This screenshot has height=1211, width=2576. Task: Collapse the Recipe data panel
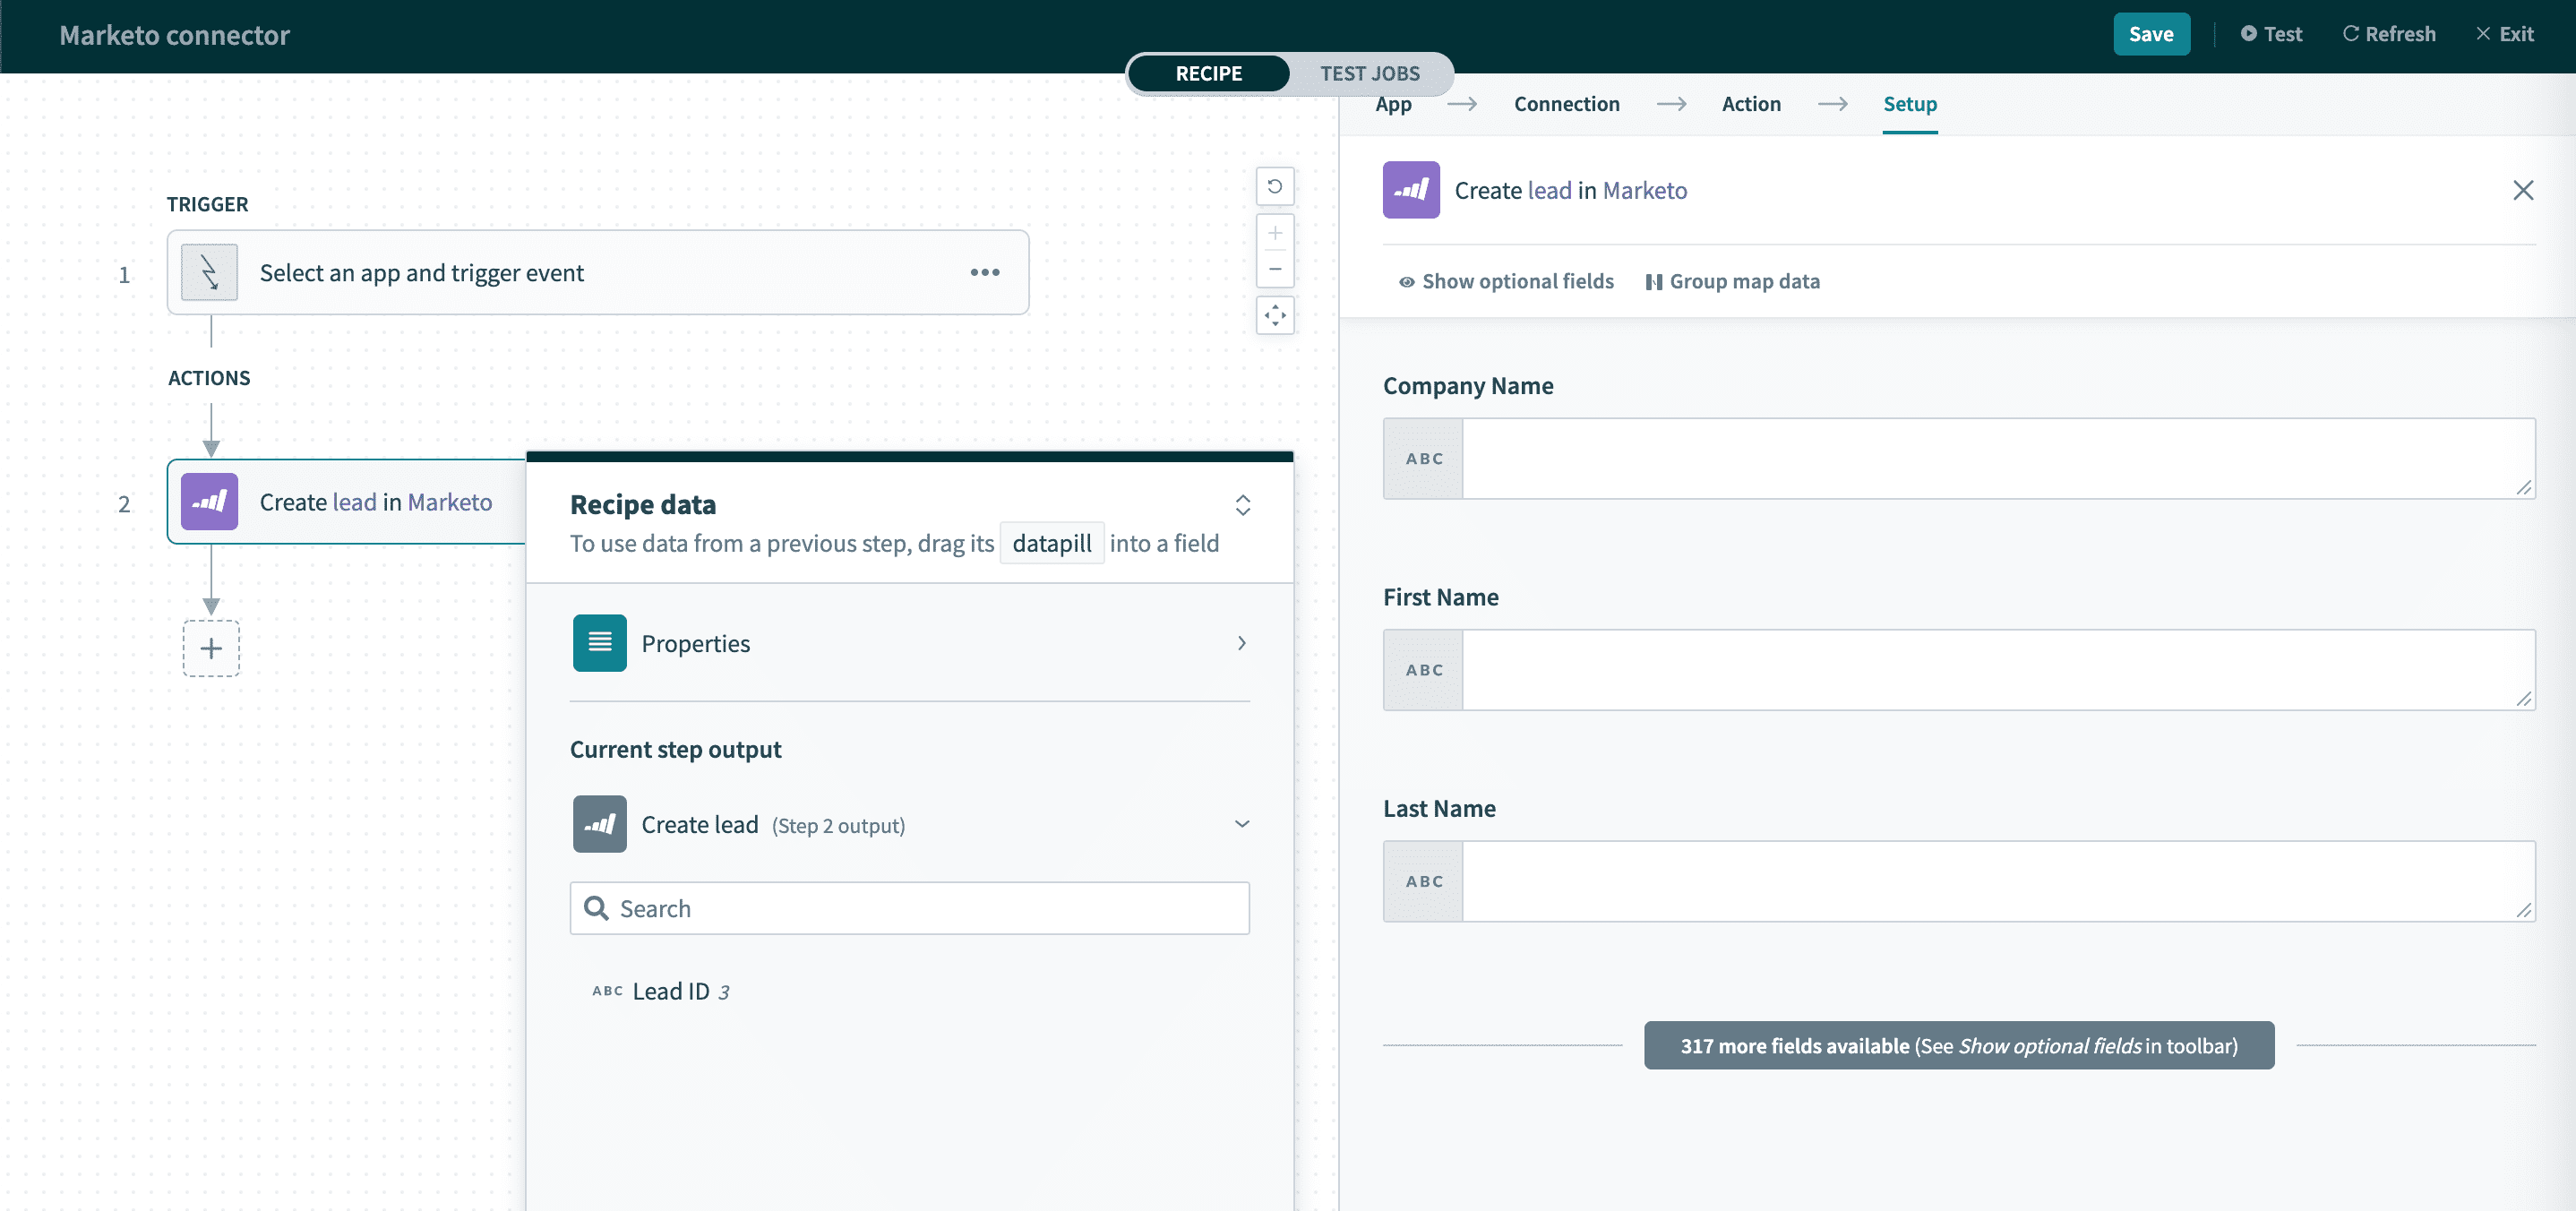coord(1242,505)
